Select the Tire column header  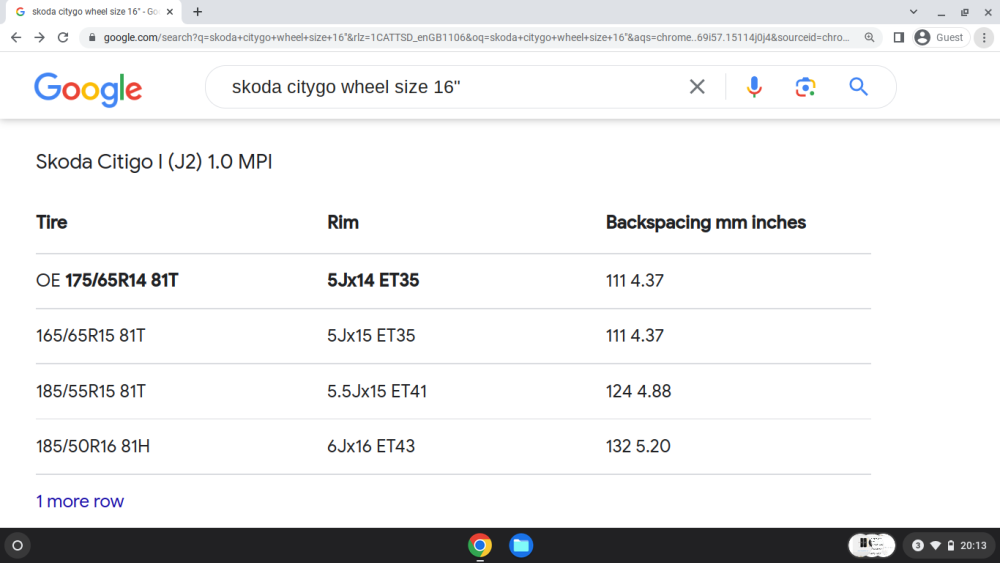pyautogui.click(x=52, y=223)
